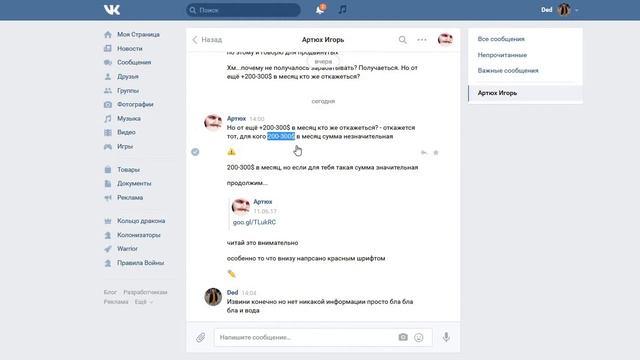Screen dimensions: 640x360
Task: Open the footer Реклама link
Action: pyautogui.click(x=116, y=302)
